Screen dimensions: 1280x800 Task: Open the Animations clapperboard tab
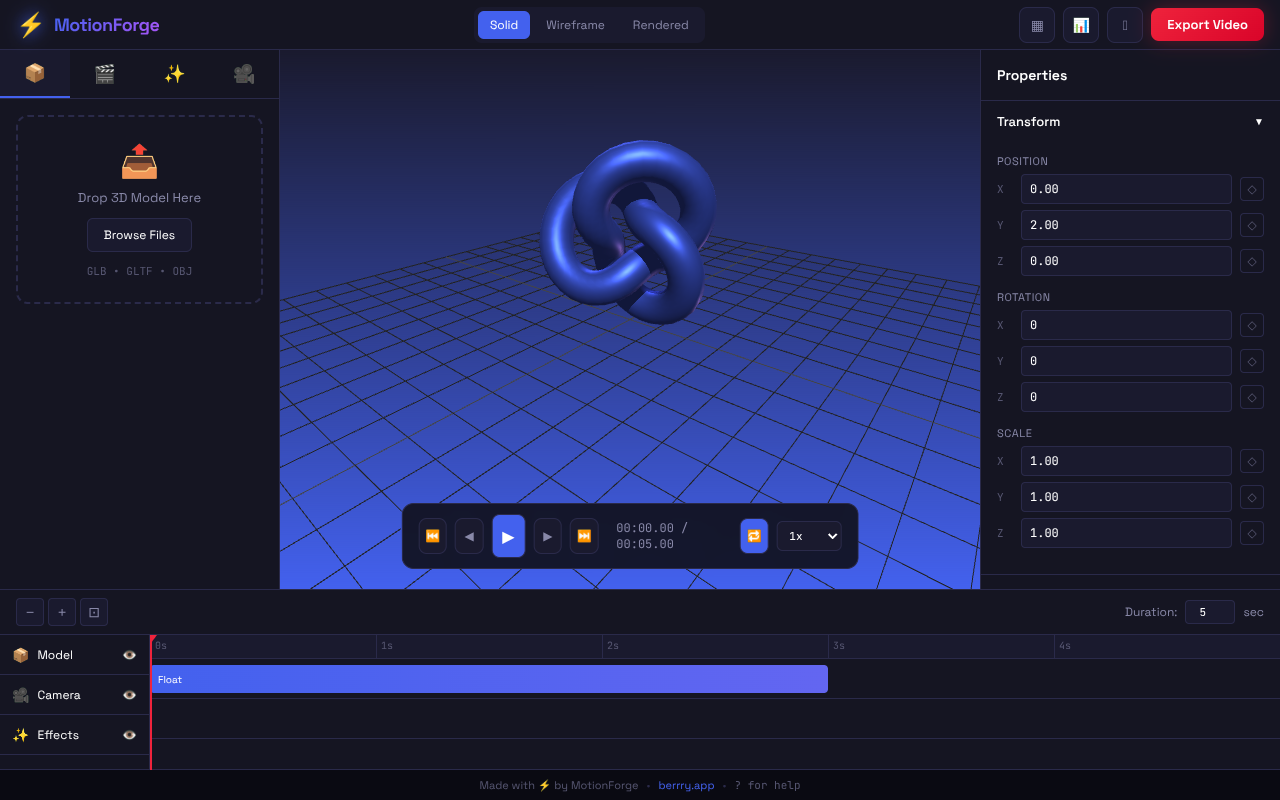105,74
